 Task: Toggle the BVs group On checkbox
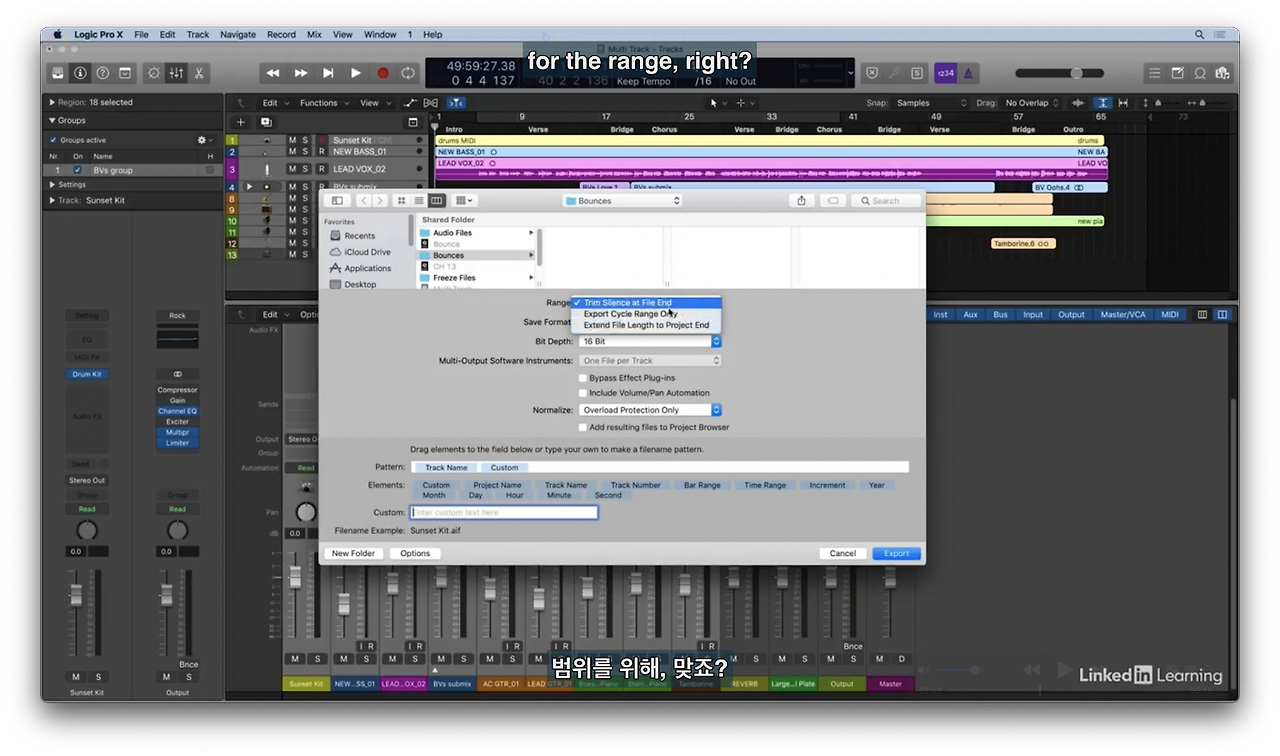(77, 170)
